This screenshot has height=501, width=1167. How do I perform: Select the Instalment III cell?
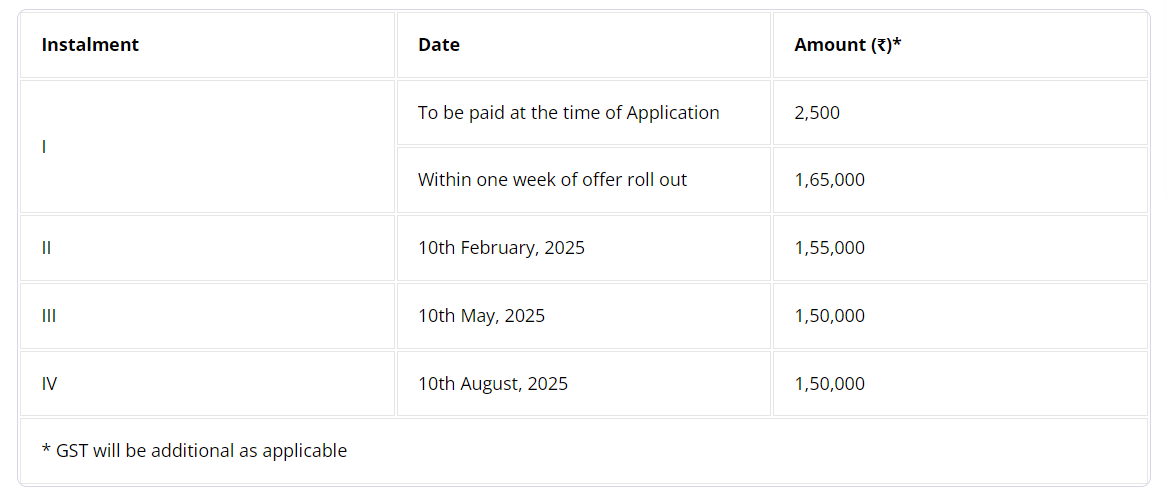pyautogui.click(x=207, y=316)
